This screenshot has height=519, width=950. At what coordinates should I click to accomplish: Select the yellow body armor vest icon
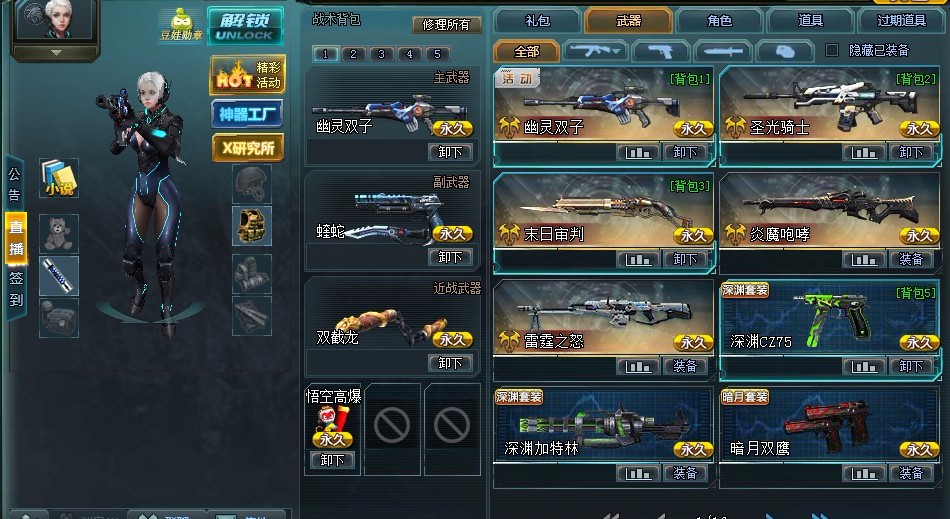pyautogui.click(x=251, y=225)
